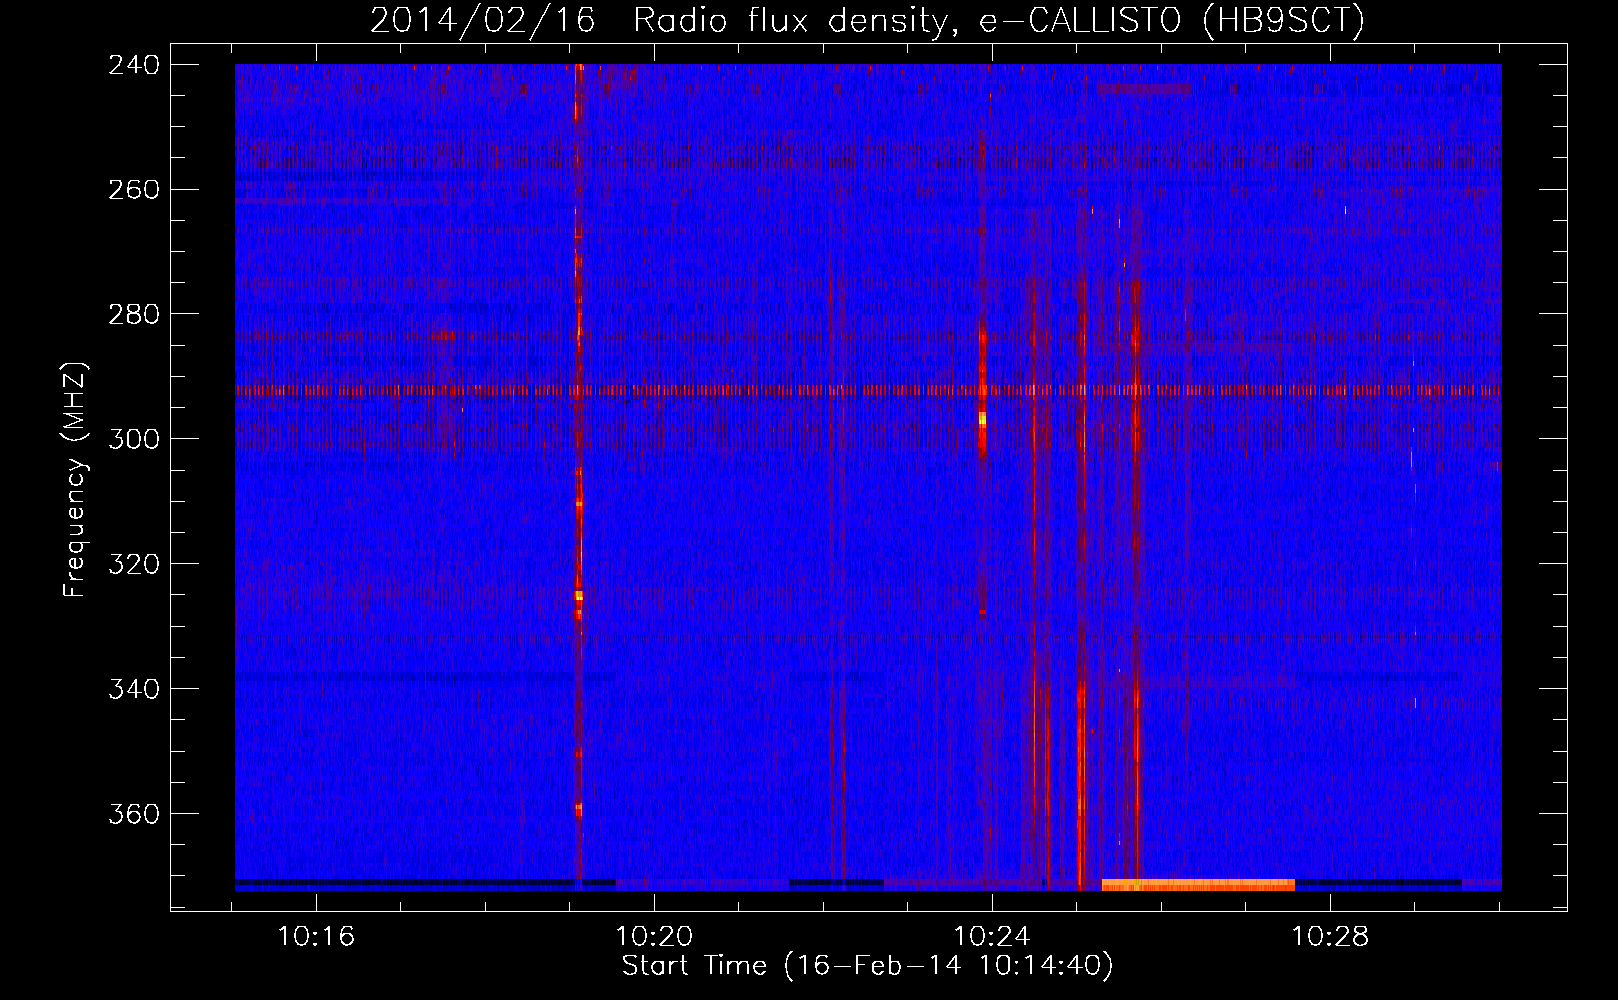The image size is (1618, 1000).
Task: Click the 'Frequency (MHZ)' axis label
Action: (75, 479)
